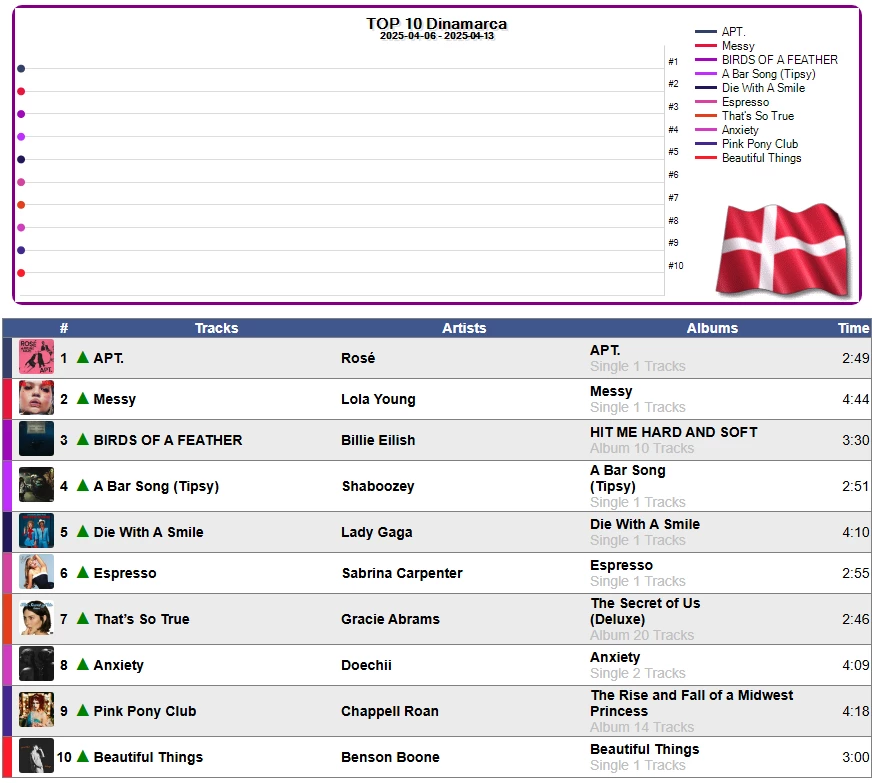This screenshot has height=783, width=872.
Task: Click the TOP 10 Dinamarca chart title
Action: [x=437, y=24]
